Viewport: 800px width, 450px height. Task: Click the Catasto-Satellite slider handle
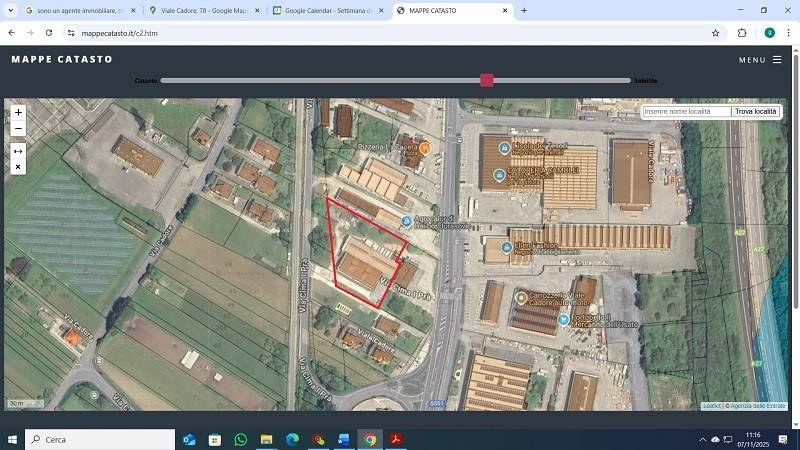pos(487,80)
